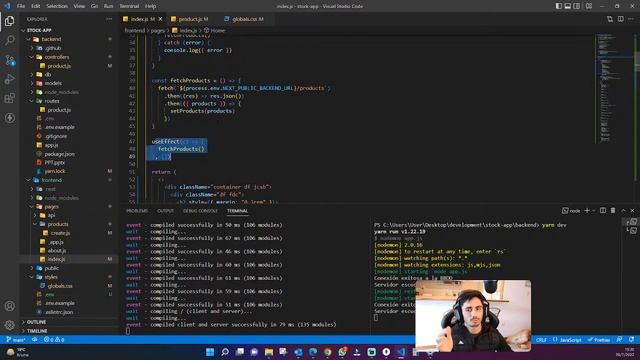Change CRLF line ending setting
This screenshot has height=360, width=640.
[541, 340]
